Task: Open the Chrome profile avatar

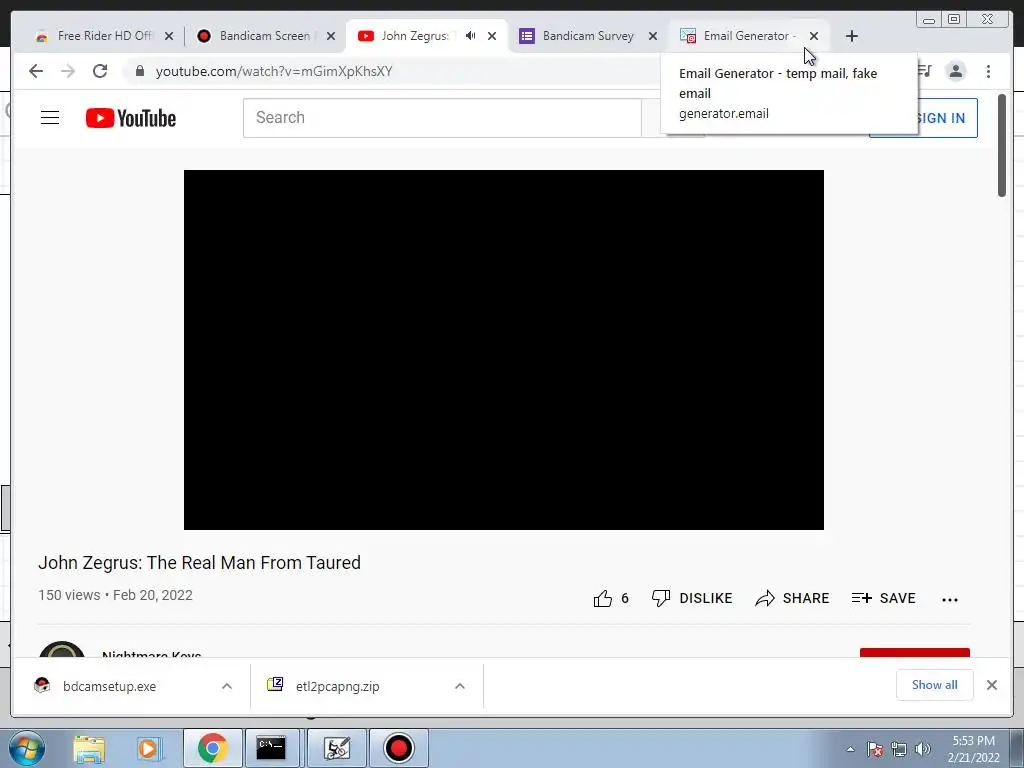Action: (x=955, y=71)
